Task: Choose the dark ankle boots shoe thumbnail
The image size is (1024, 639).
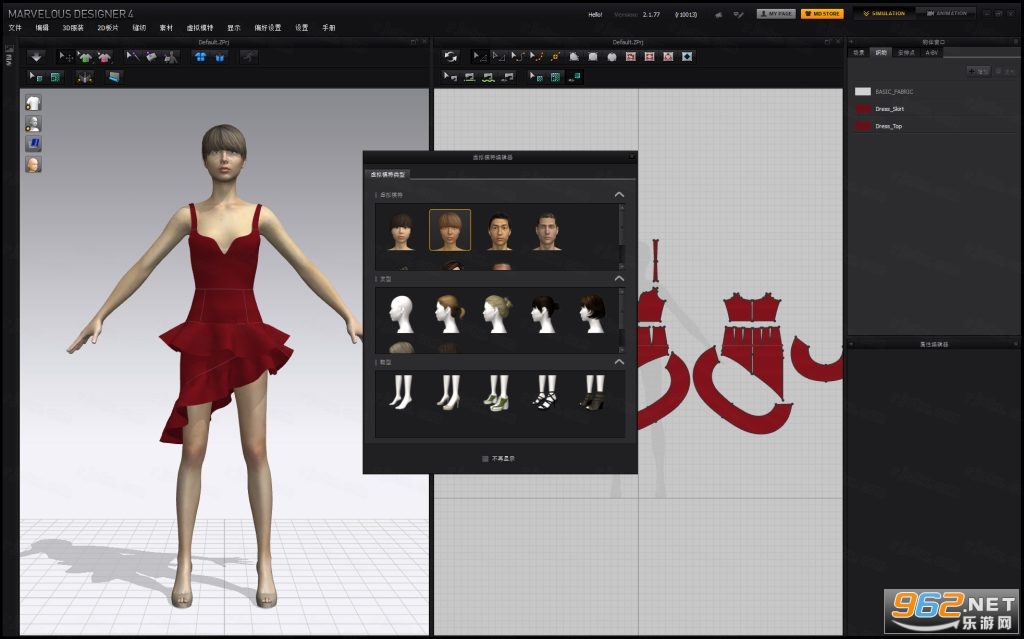Action: [x=594, y=392]
